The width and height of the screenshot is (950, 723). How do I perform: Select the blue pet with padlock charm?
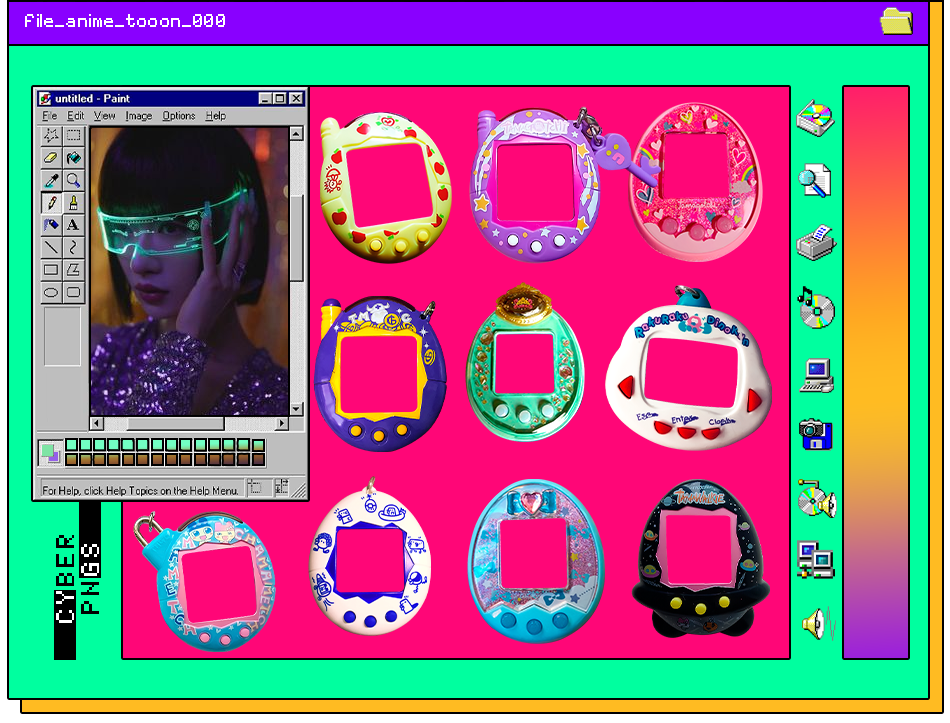pyautogui.click(x=206, y=581)
